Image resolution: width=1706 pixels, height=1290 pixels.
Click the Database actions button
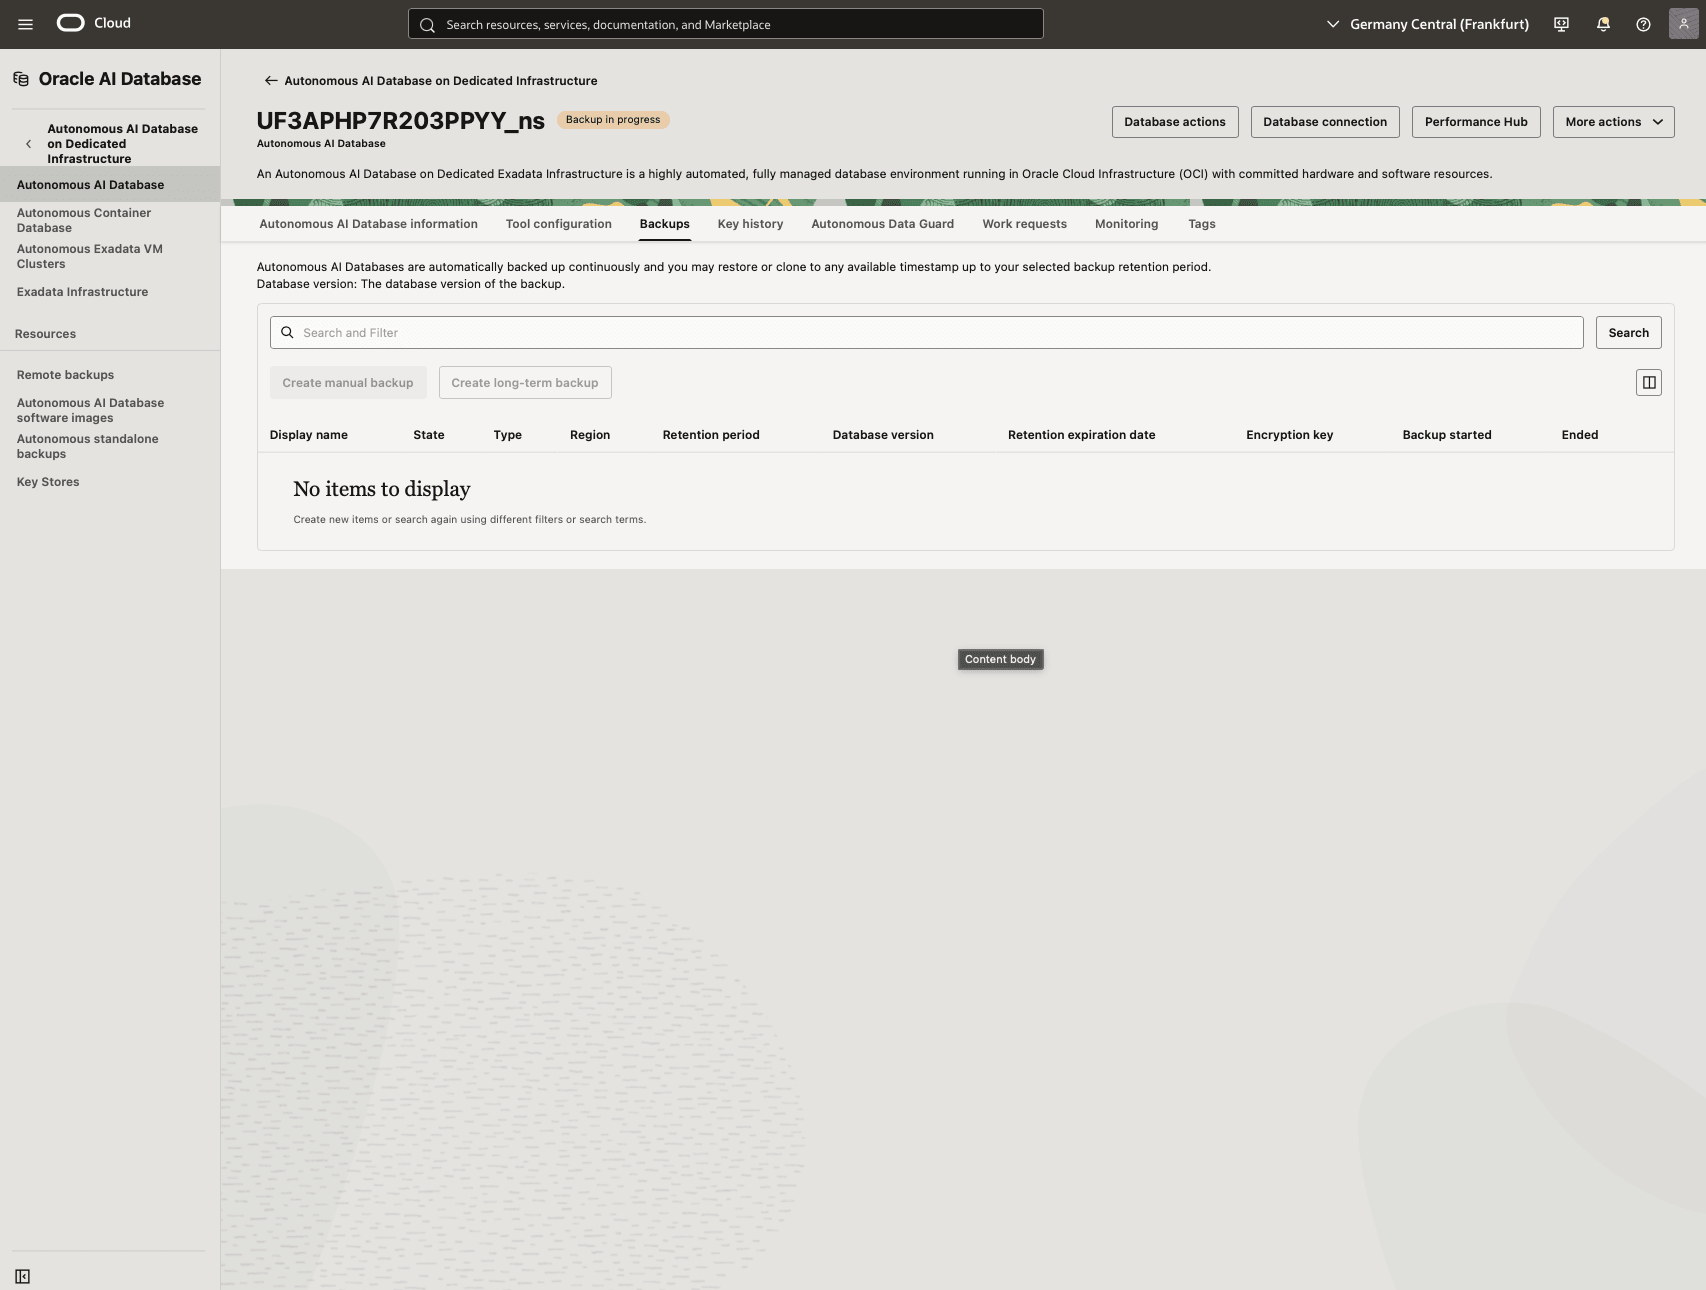(1174, 122)
